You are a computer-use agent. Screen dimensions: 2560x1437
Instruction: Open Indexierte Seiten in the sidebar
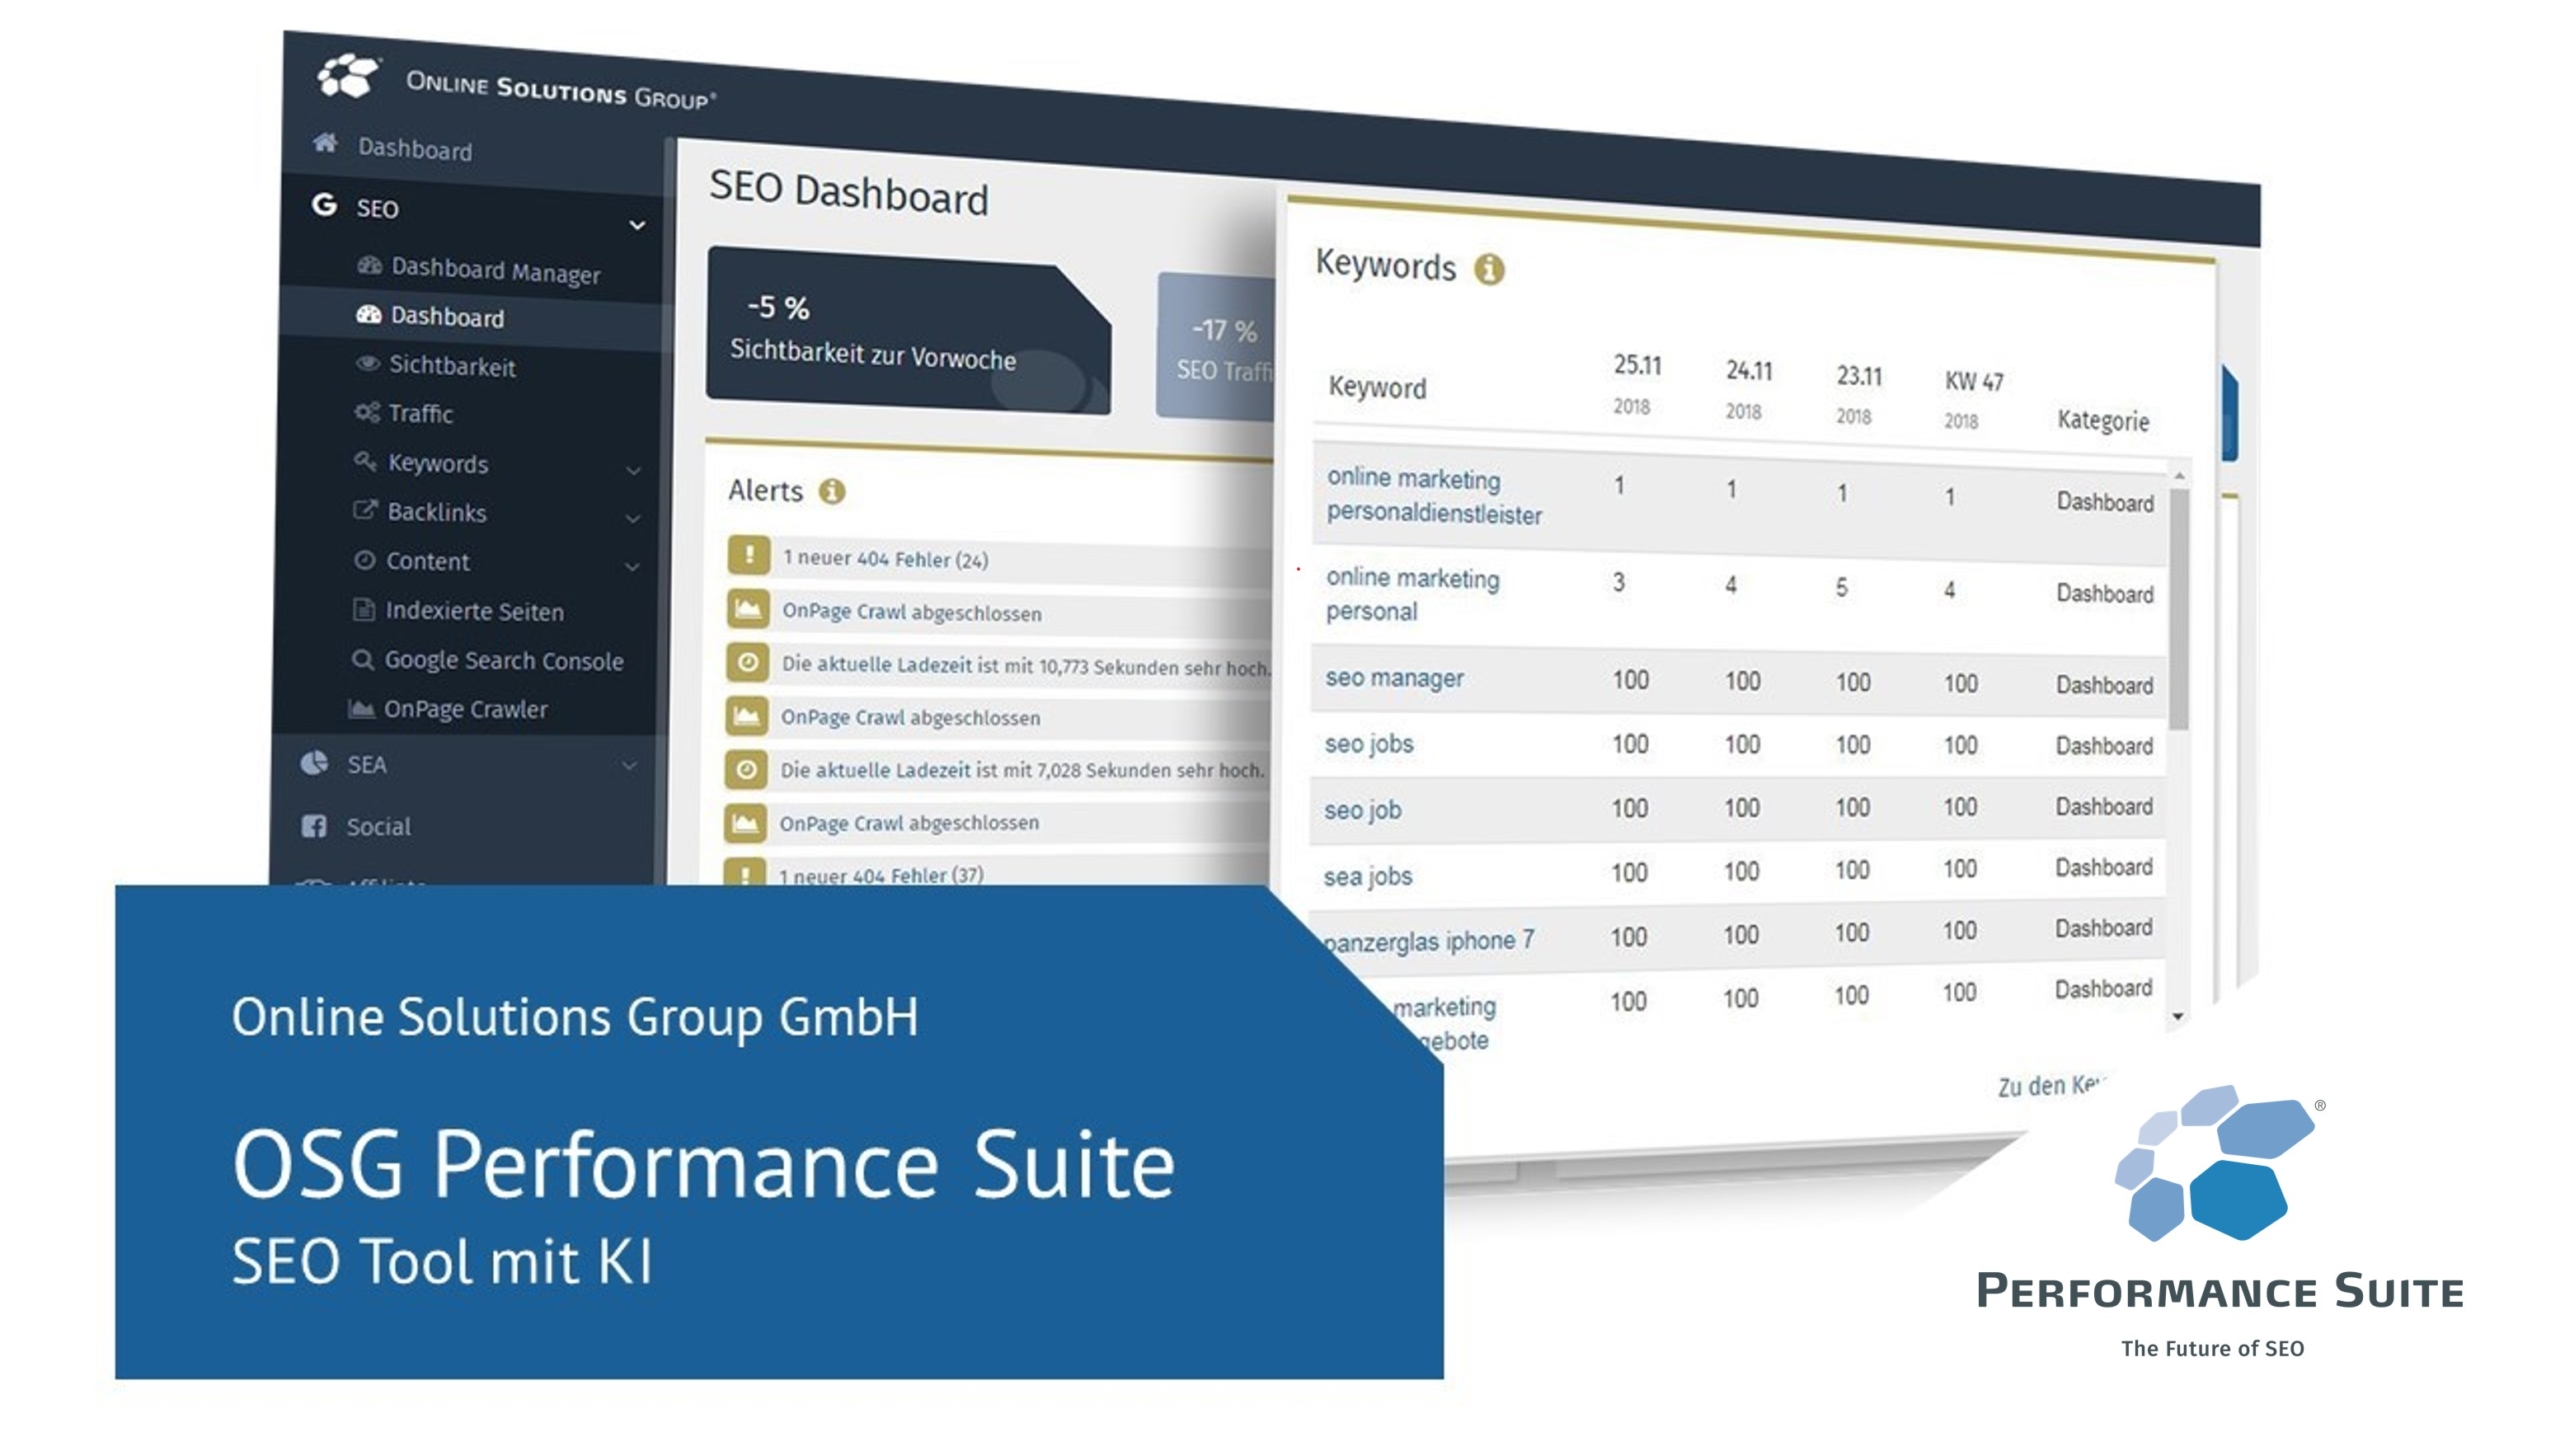coord(474,610)
